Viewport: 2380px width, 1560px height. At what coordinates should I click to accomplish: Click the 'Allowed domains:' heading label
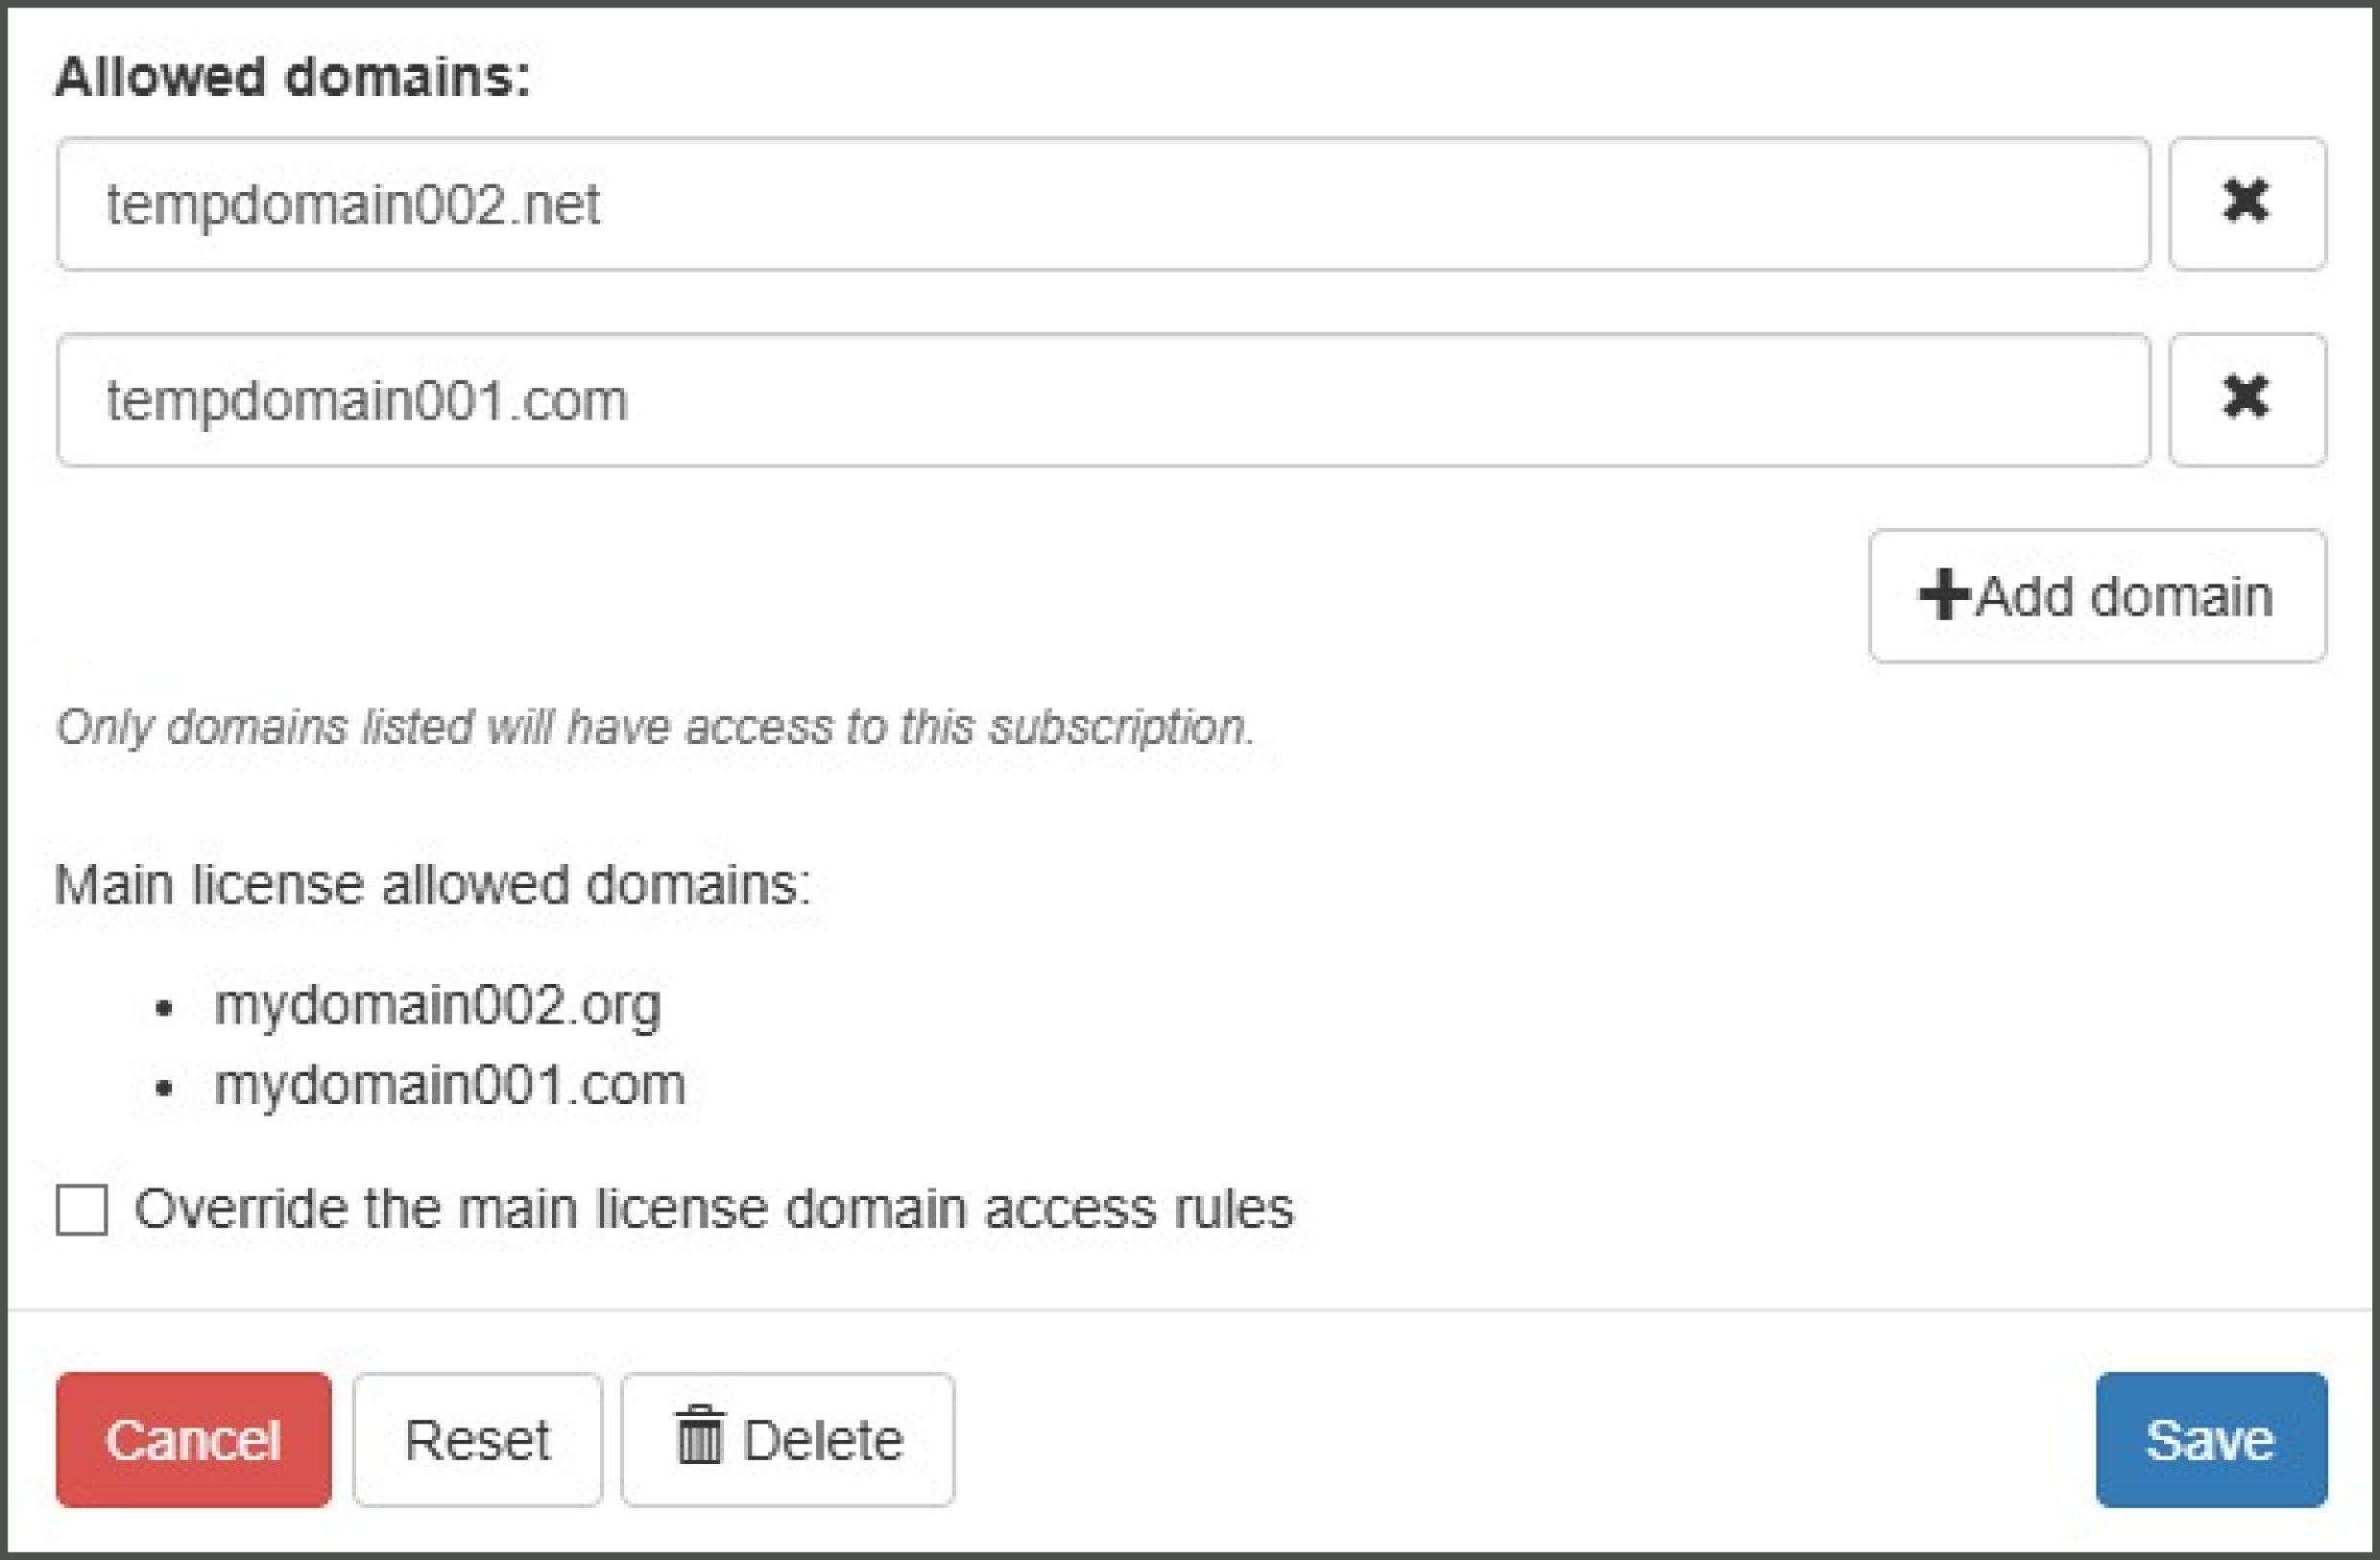click(x=292, y=76)
